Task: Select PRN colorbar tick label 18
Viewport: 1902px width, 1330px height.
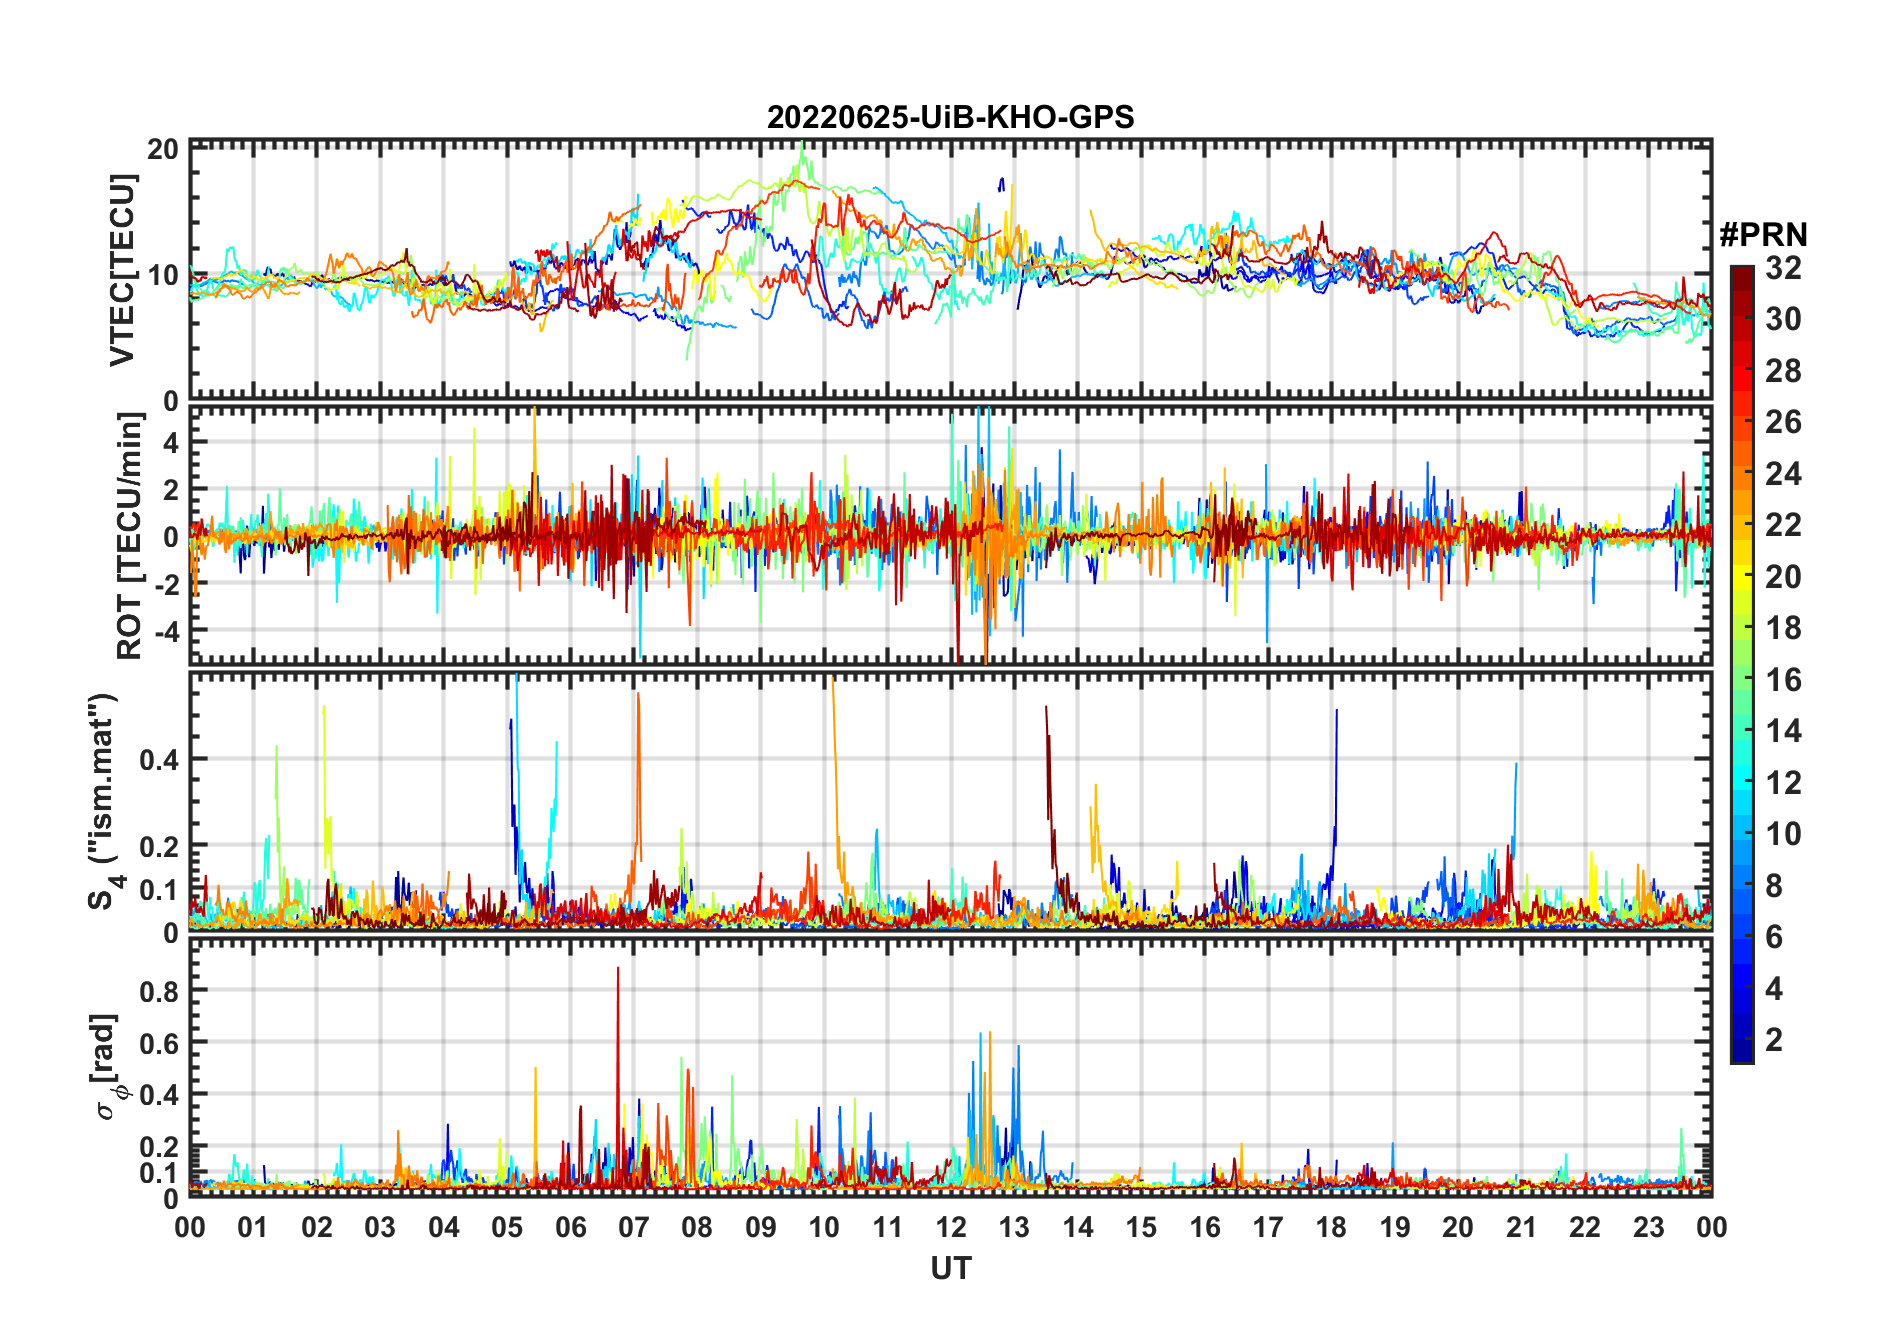Action: pos(1784,628)
